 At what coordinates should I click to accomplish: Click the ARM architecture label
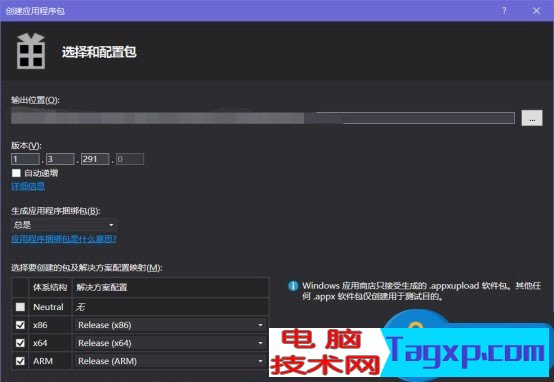click(x=43, y=361)
